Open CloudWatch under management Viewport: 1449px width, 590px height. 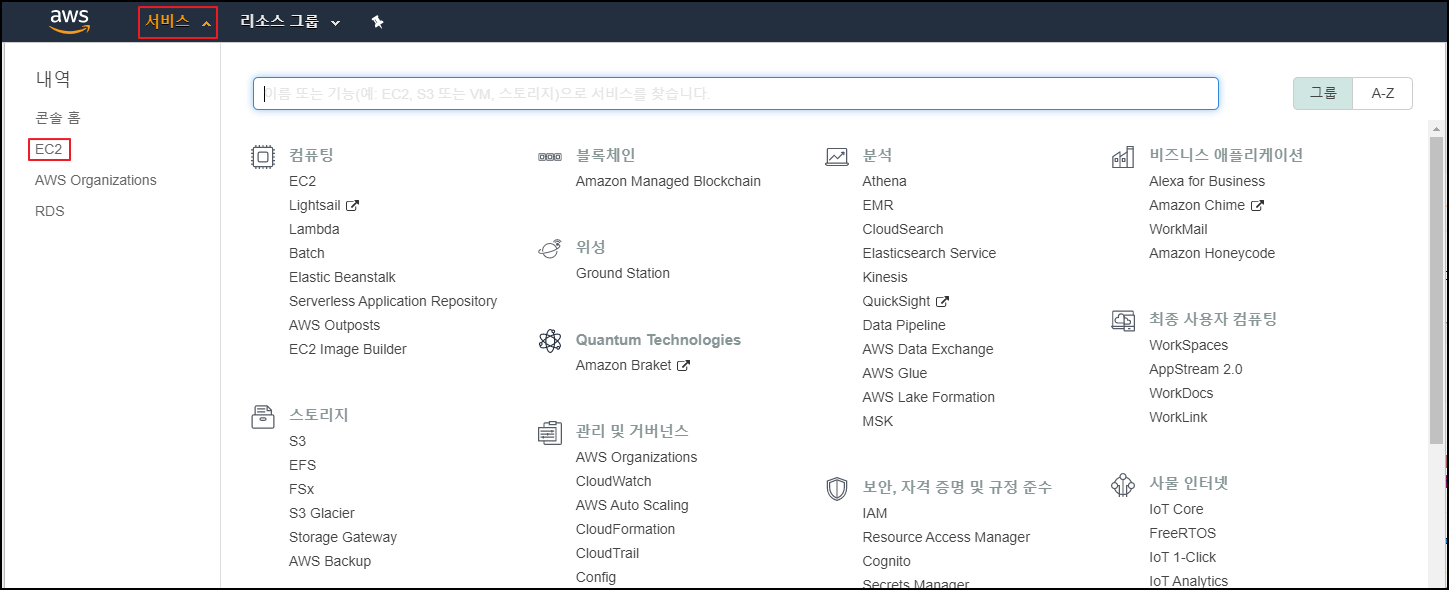click(614, 481)
